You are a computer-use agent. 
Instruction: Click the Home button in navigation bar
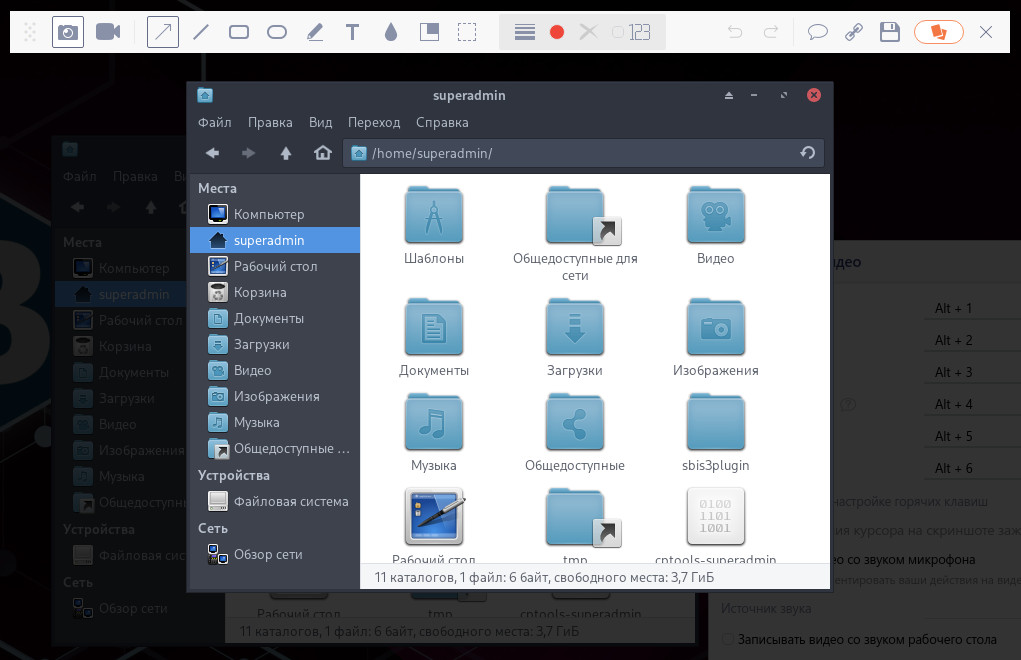coord(322,153)
